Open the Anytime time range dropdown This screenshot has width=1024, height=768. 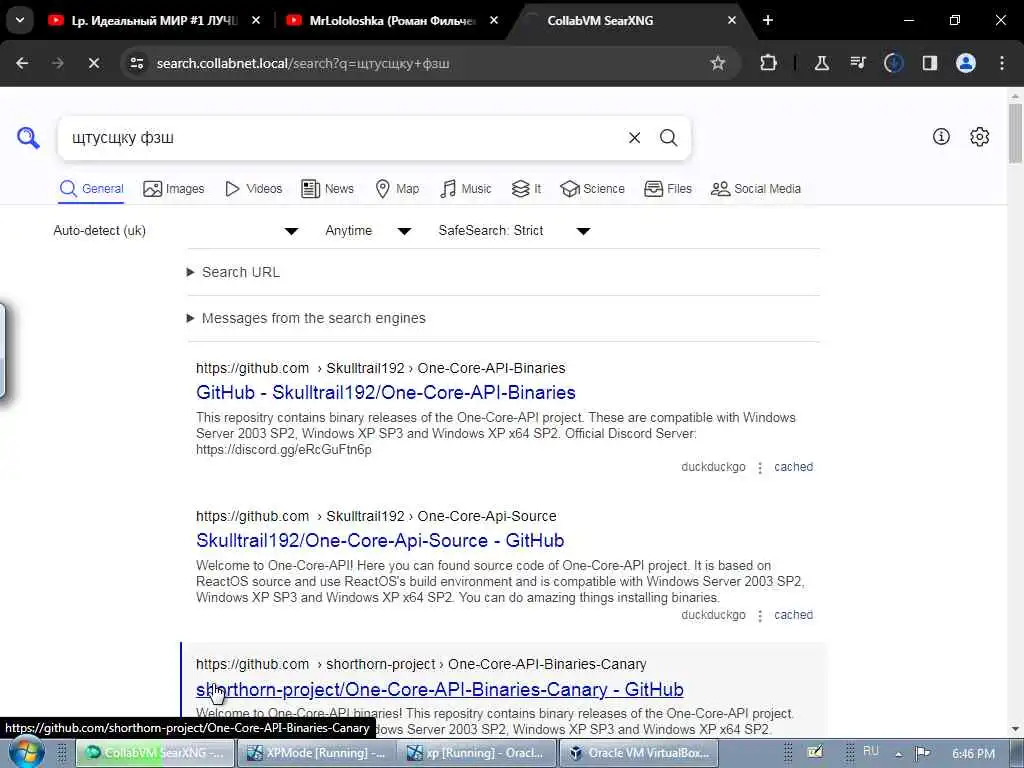click(x=368, y=231)
